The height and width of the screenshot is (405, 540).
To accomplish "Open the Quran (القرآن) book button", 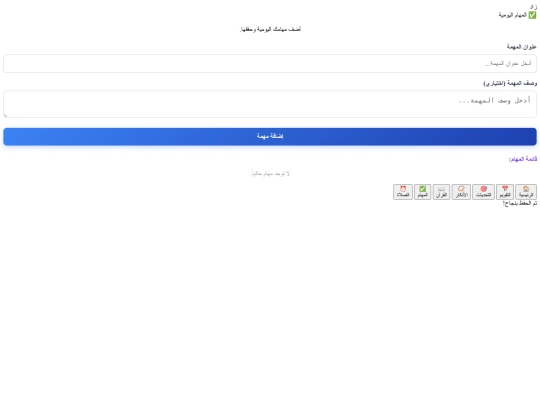I will coord(441,192).
